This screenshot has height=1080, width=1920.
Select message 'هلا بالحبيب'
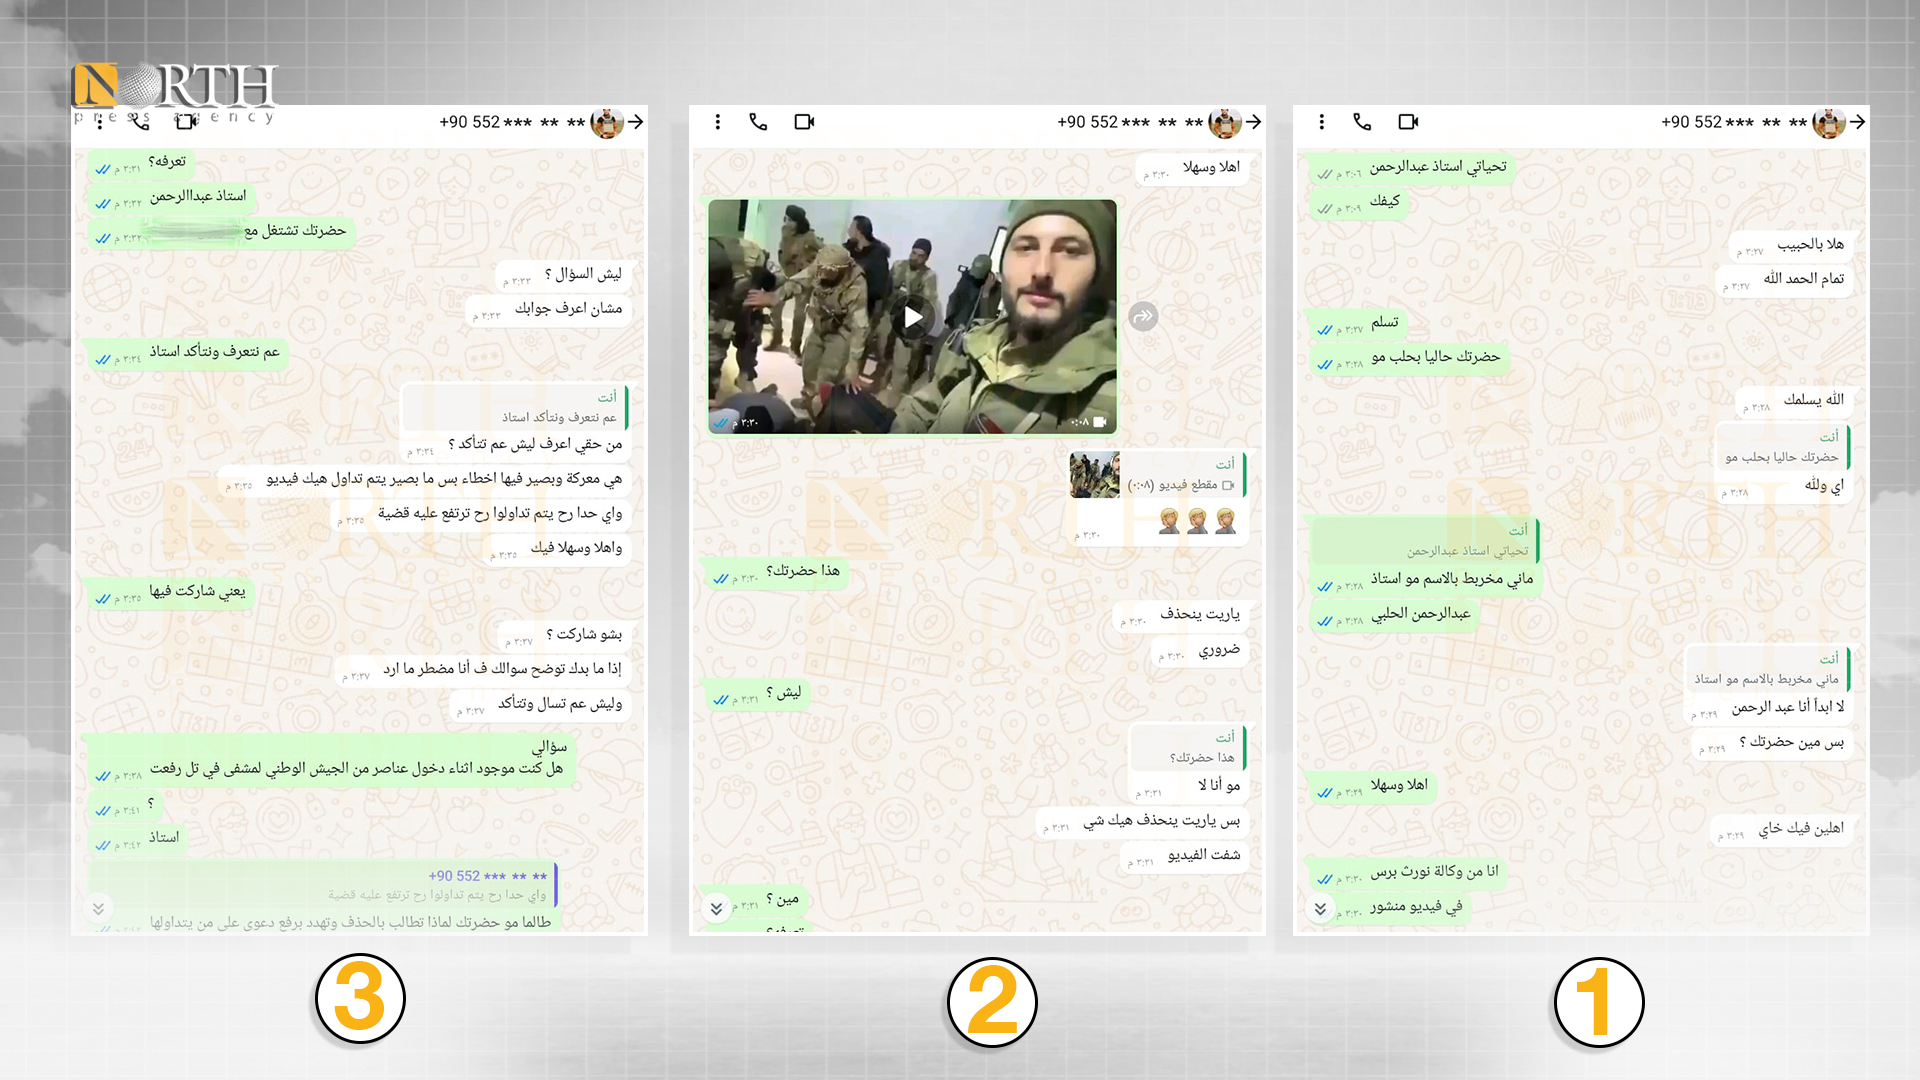[x=1790, y=245]
